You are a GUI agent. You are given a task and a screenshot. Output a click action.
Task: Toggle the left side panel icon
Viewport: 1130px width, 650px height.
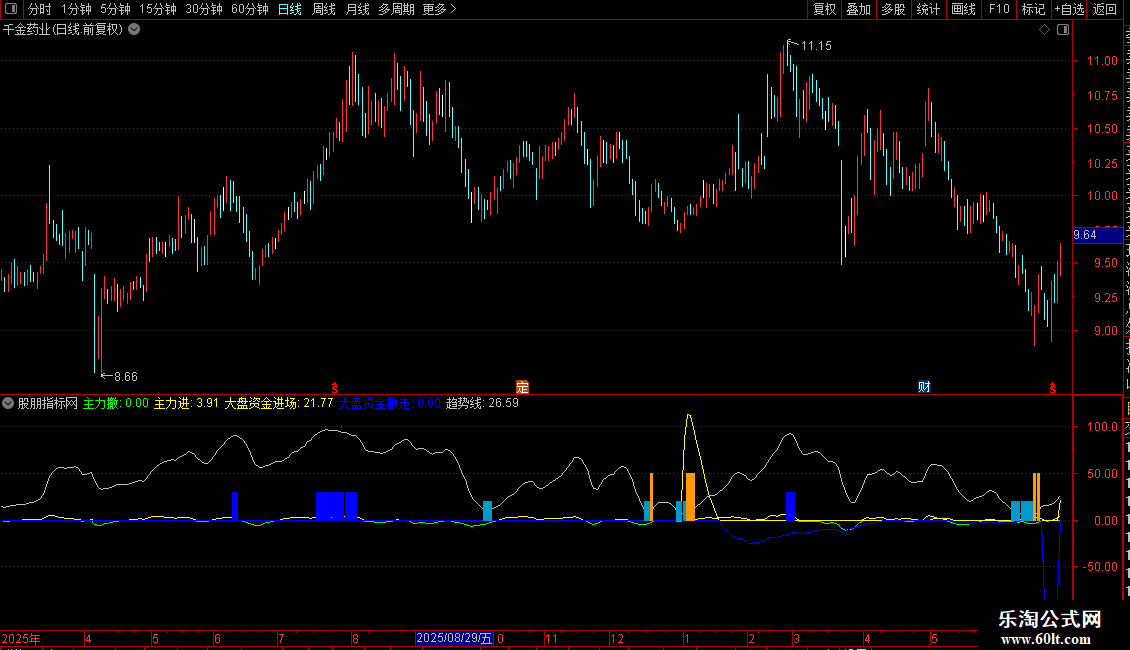click(11, 9)
